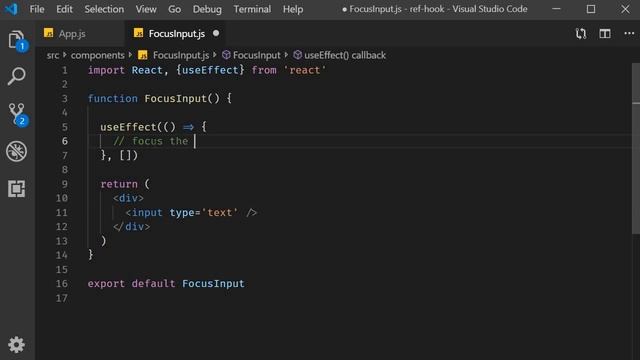Screen dimensions: 640x360
Task: Open the View menu
Action: (146, 9)
